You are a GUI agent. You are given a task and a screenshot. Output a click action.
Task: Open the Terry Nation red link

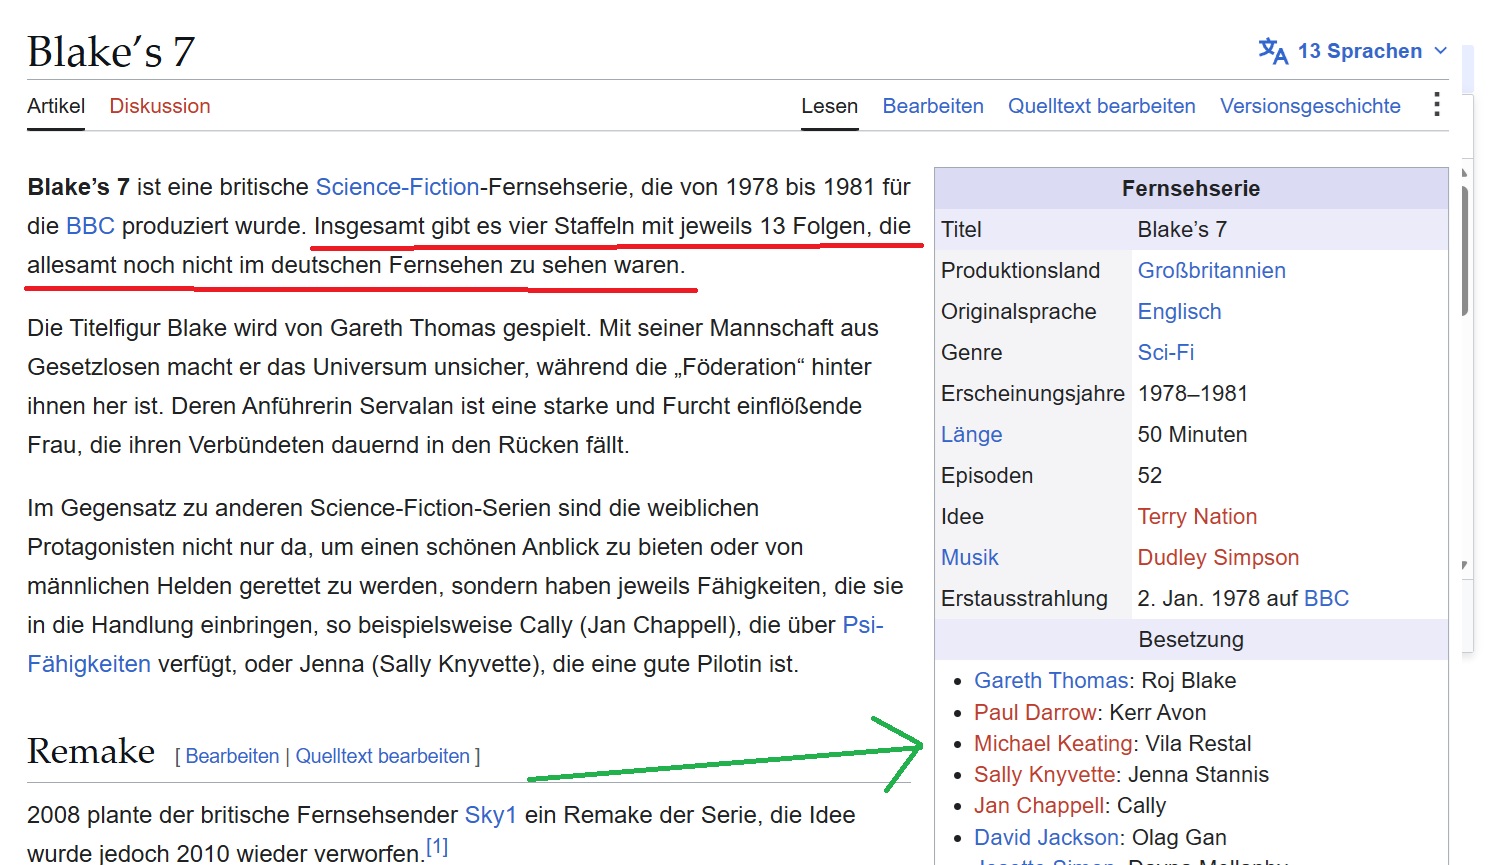coord(1197,516)
